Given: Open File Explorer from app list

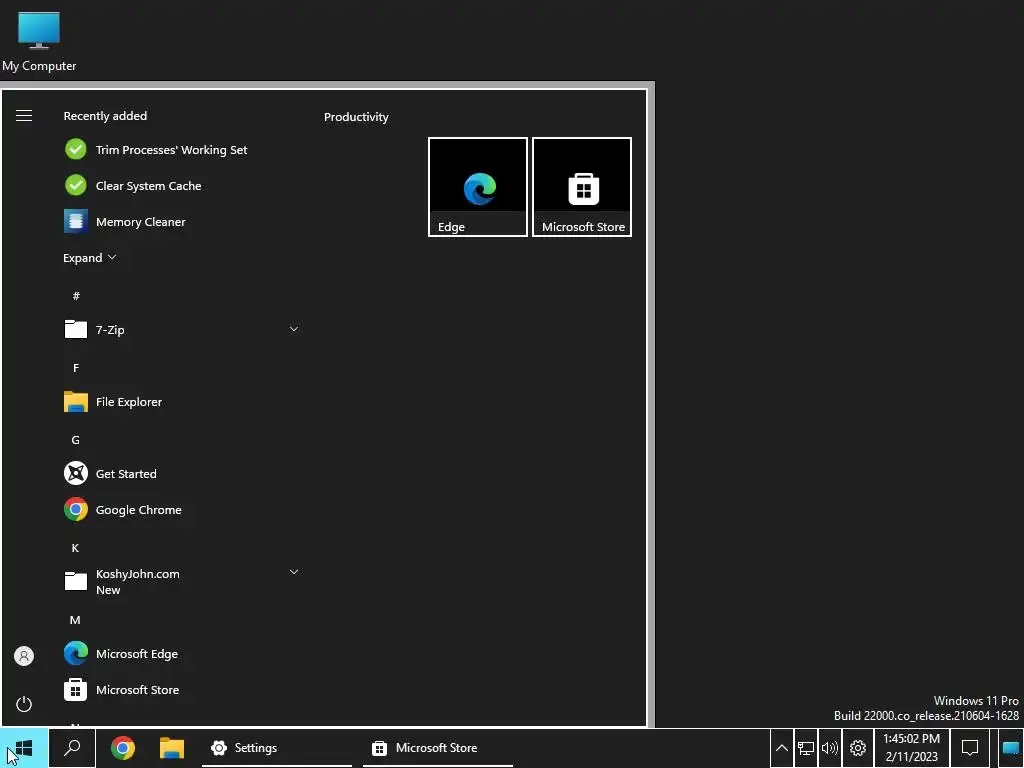Looking at the screenshot, I should coord(183,402).
